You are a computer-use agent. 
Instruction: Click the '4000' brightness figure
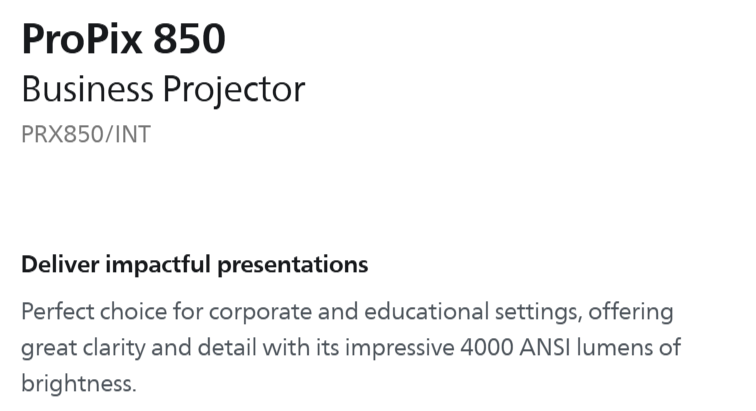[486, 348]
